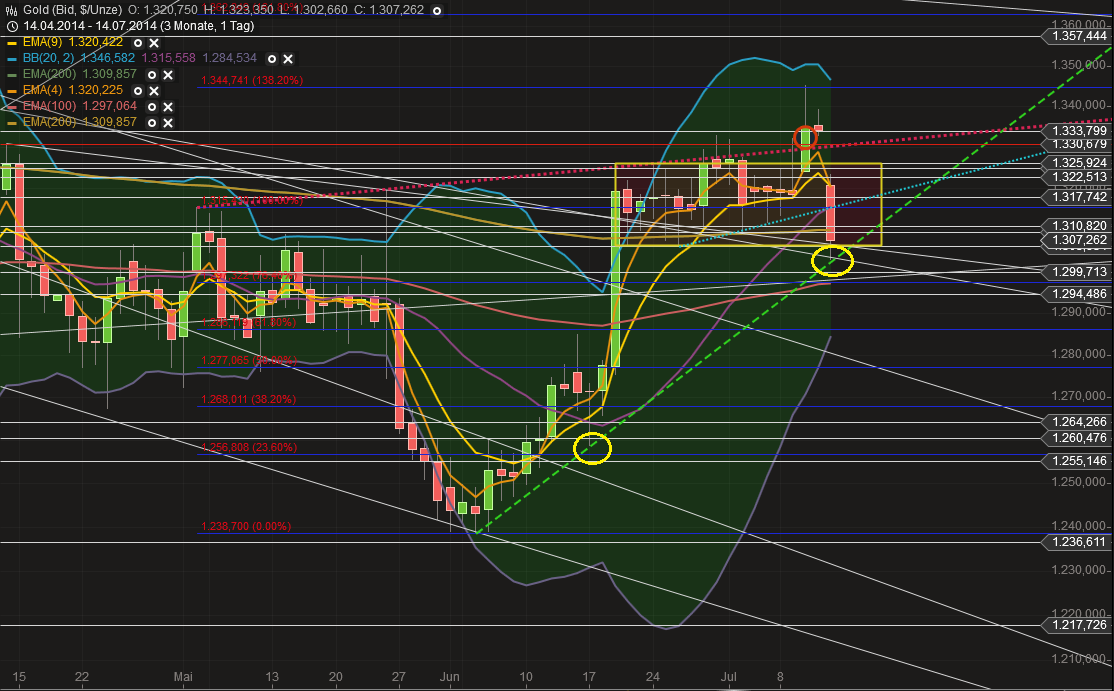Click the chart type icon beside Gold title
The height and width of the screenshot is (691, 1114).
(12, 9)
